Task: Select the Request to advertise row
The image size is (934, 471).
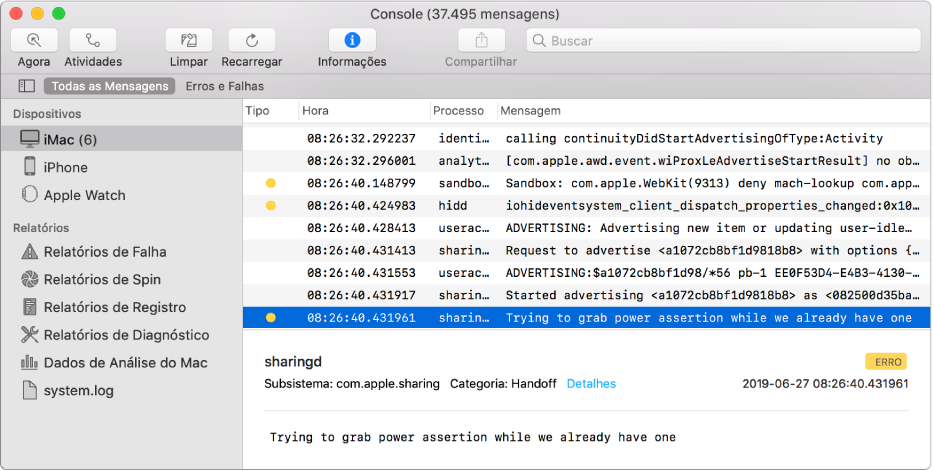Action: click(586, 251)
